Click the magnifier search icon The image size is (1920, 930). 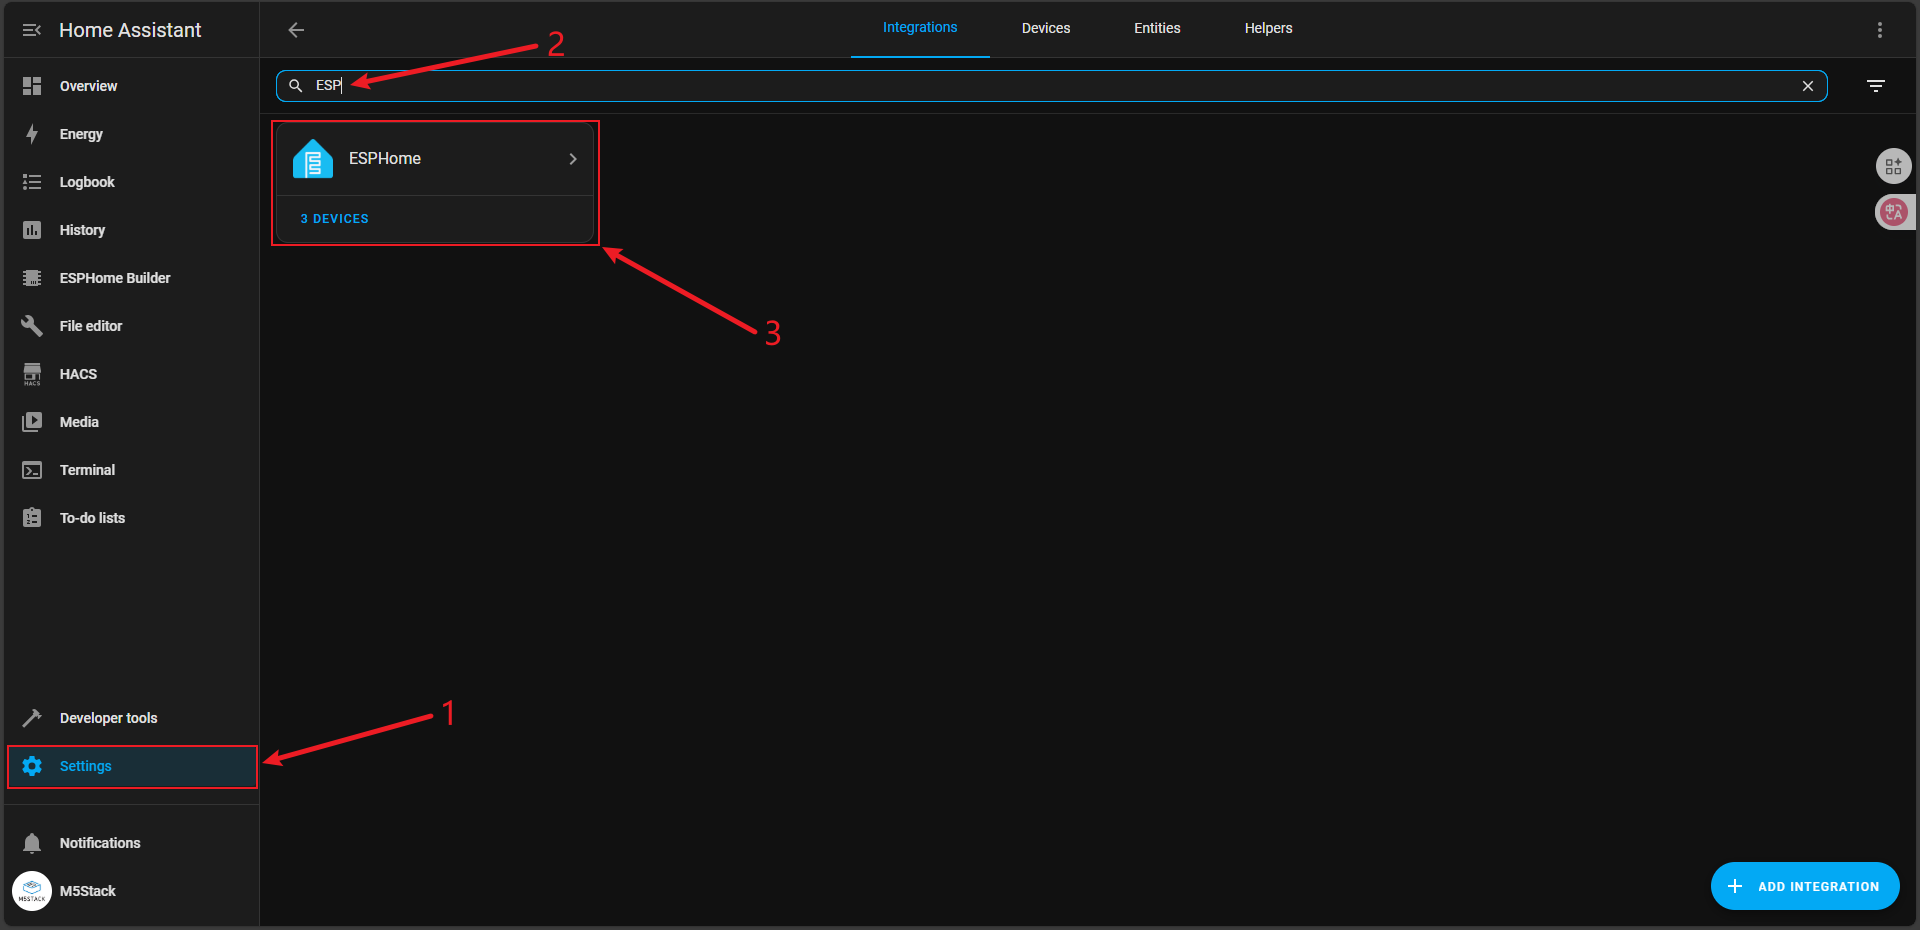[x=296, y=86]
